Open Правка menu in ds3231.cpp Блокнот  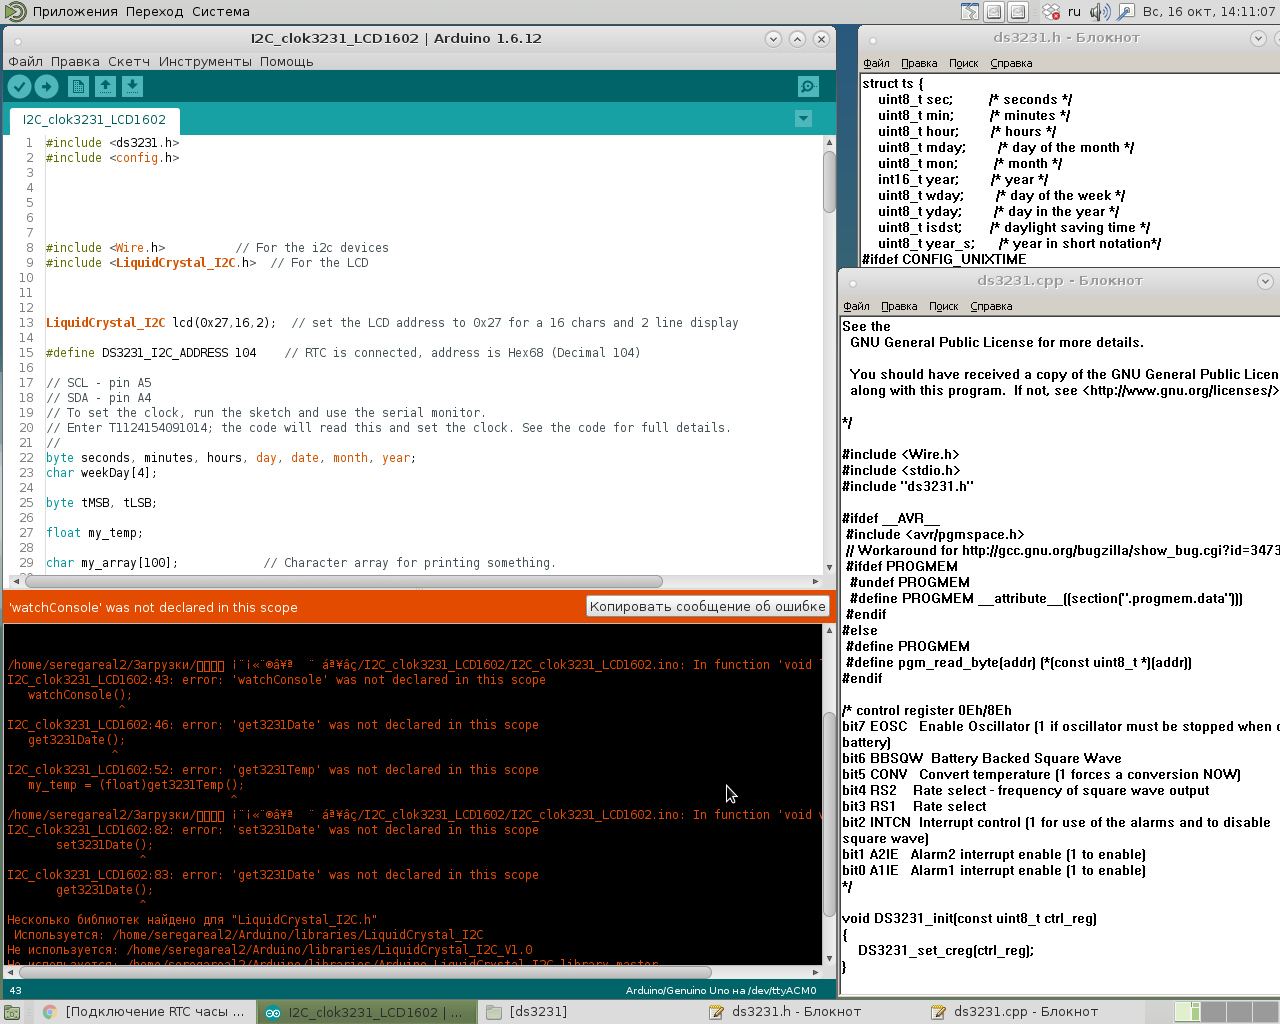click(x=899, y=306)
